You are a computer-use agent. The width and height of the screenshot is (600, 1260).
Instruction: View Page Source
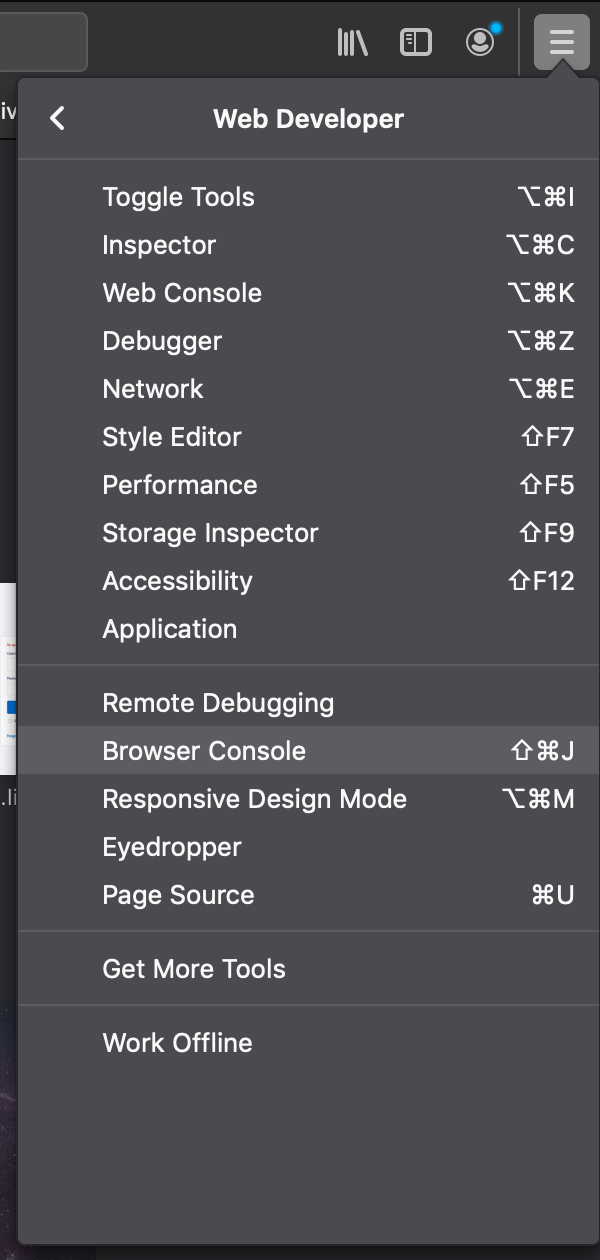[x=308, y=895]
